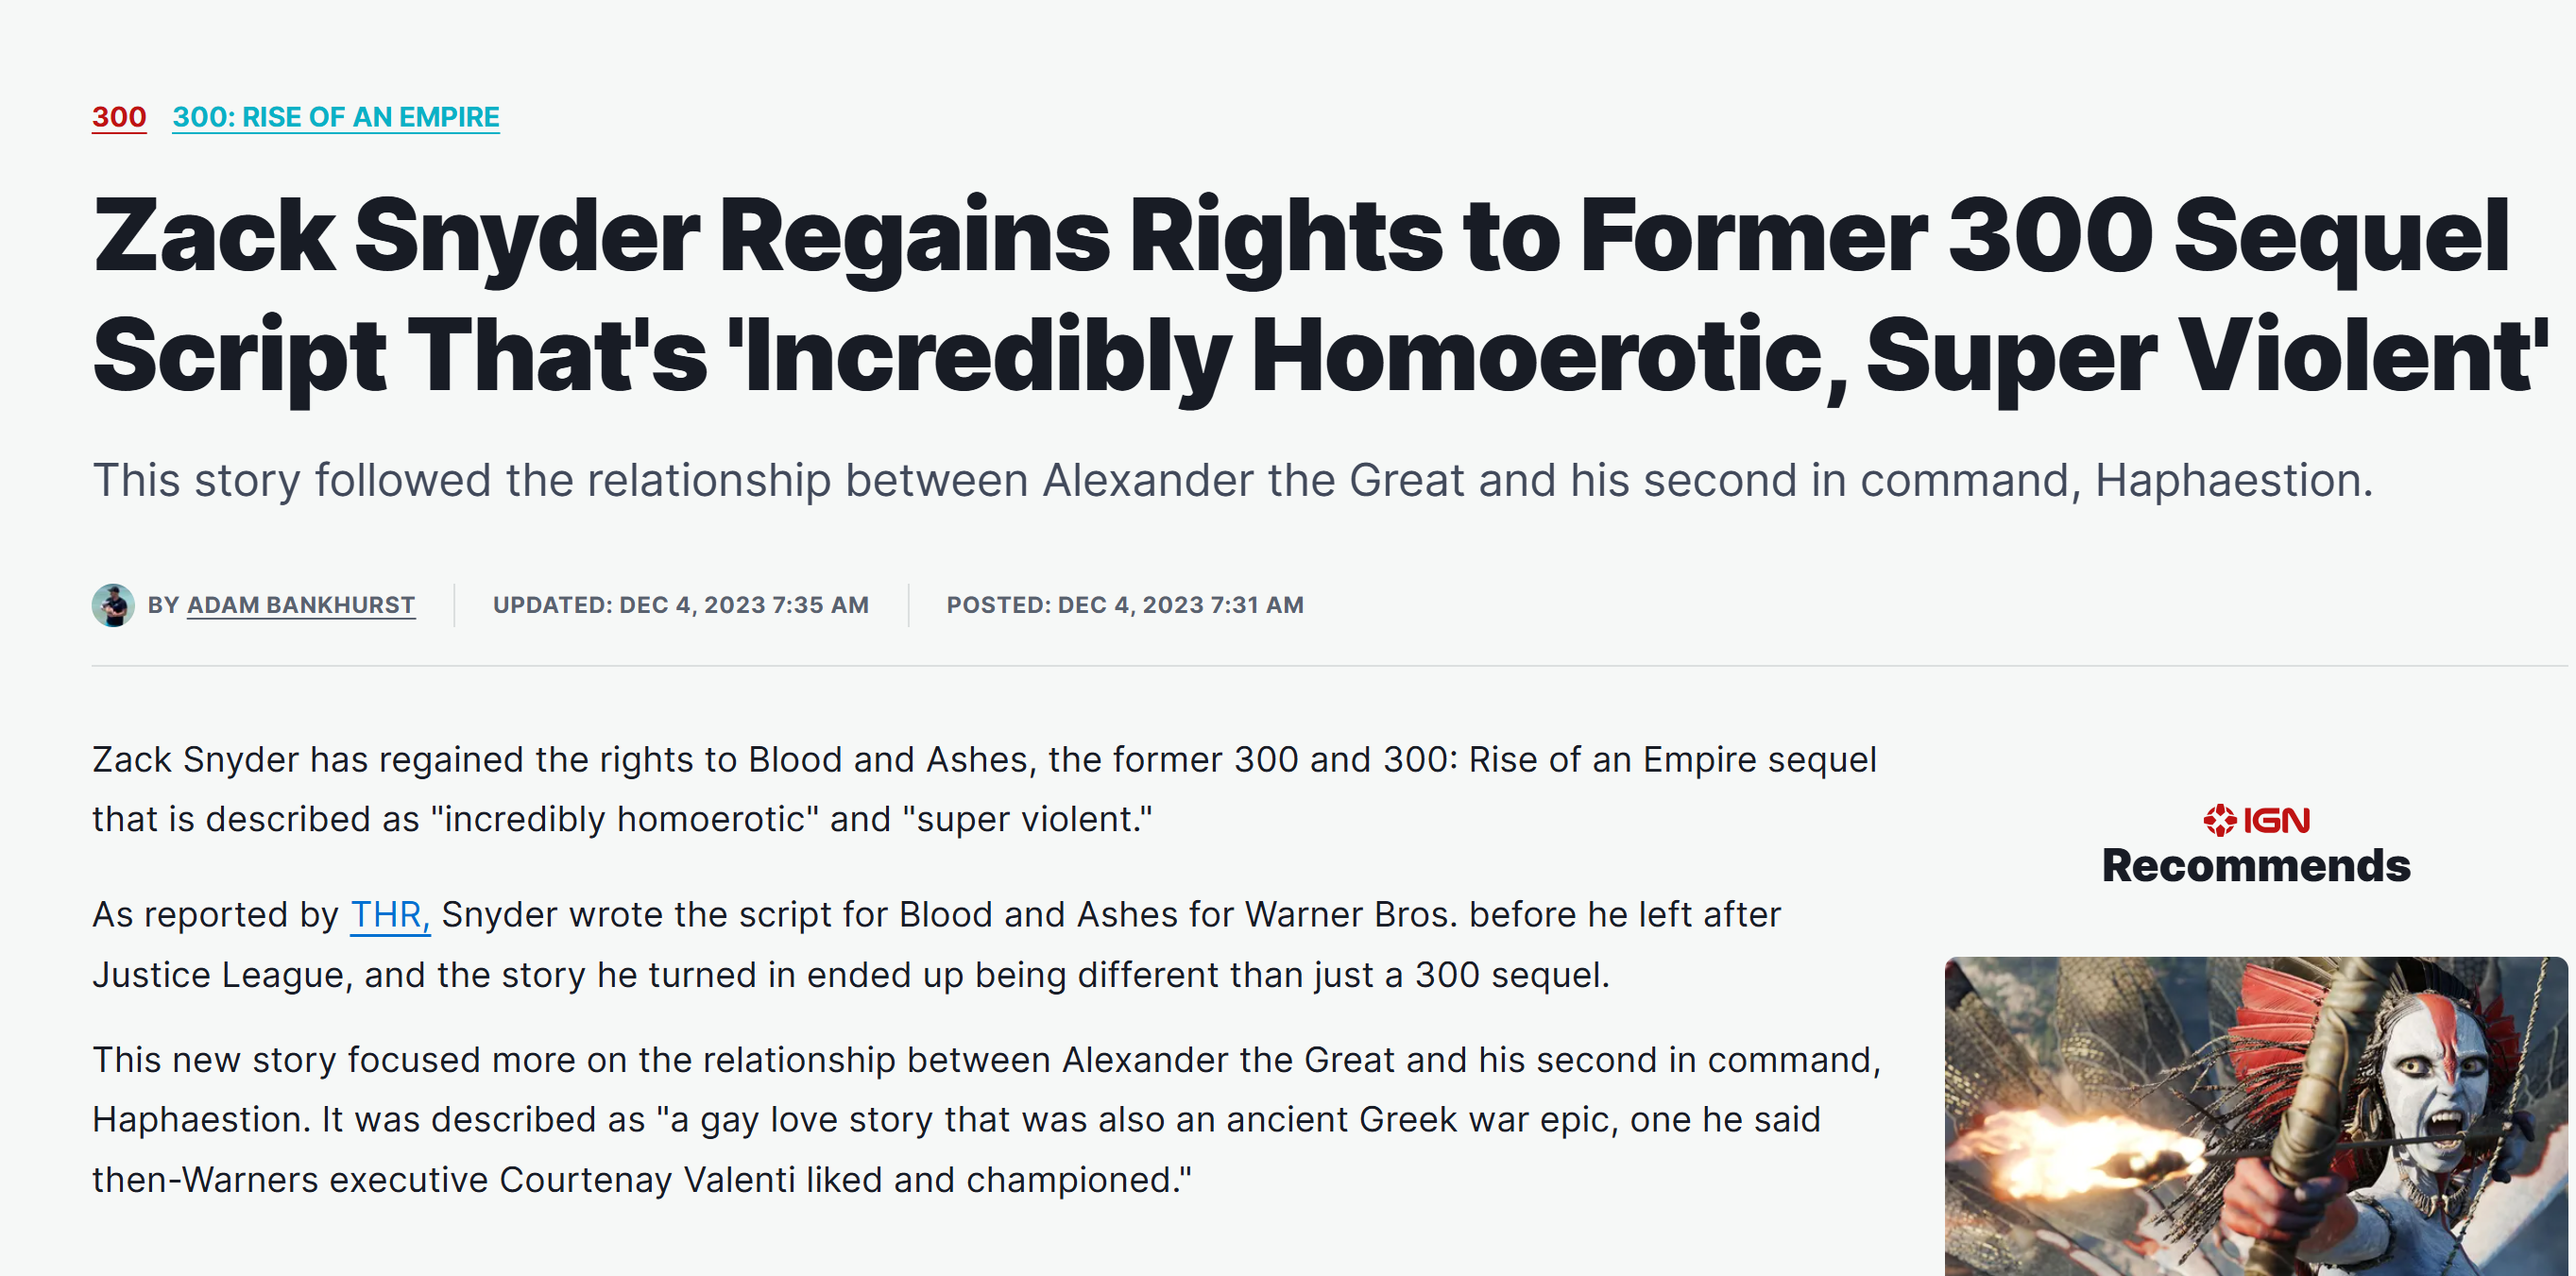Screen dimensions: 2576x1276
Task: Follow the THR source link
Action: (x=390, y=914)
